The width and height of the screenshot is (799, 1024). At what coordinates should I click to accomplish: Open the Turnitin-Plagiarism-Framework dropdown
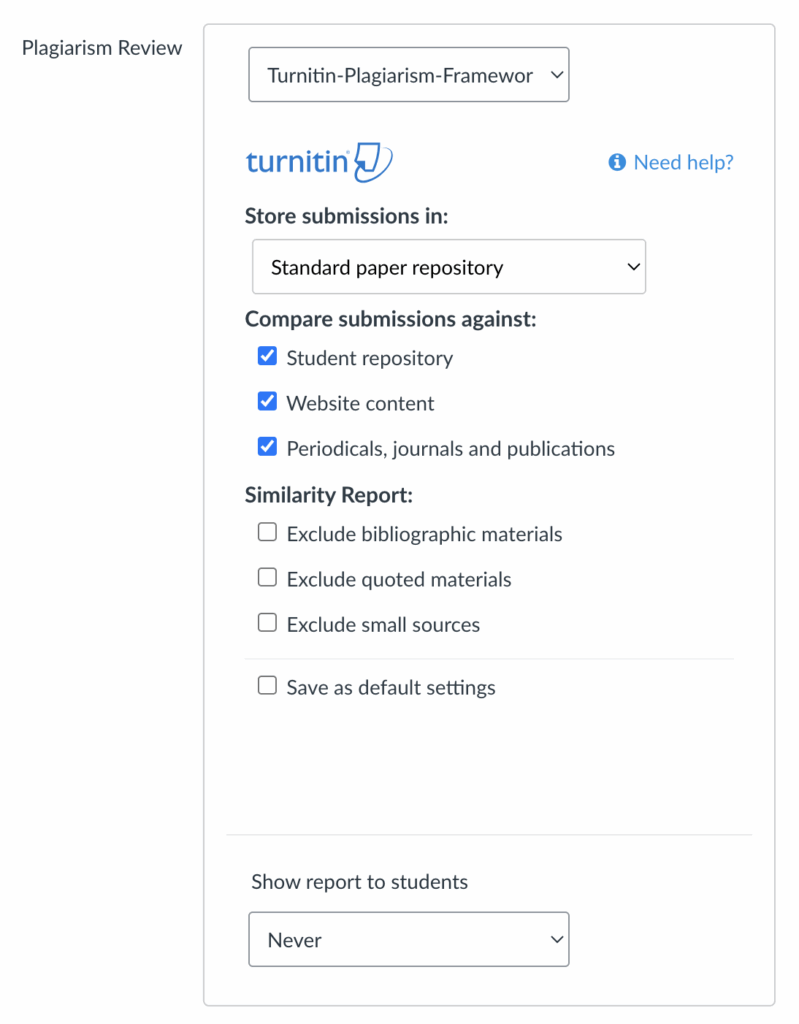tap(408, 74)
